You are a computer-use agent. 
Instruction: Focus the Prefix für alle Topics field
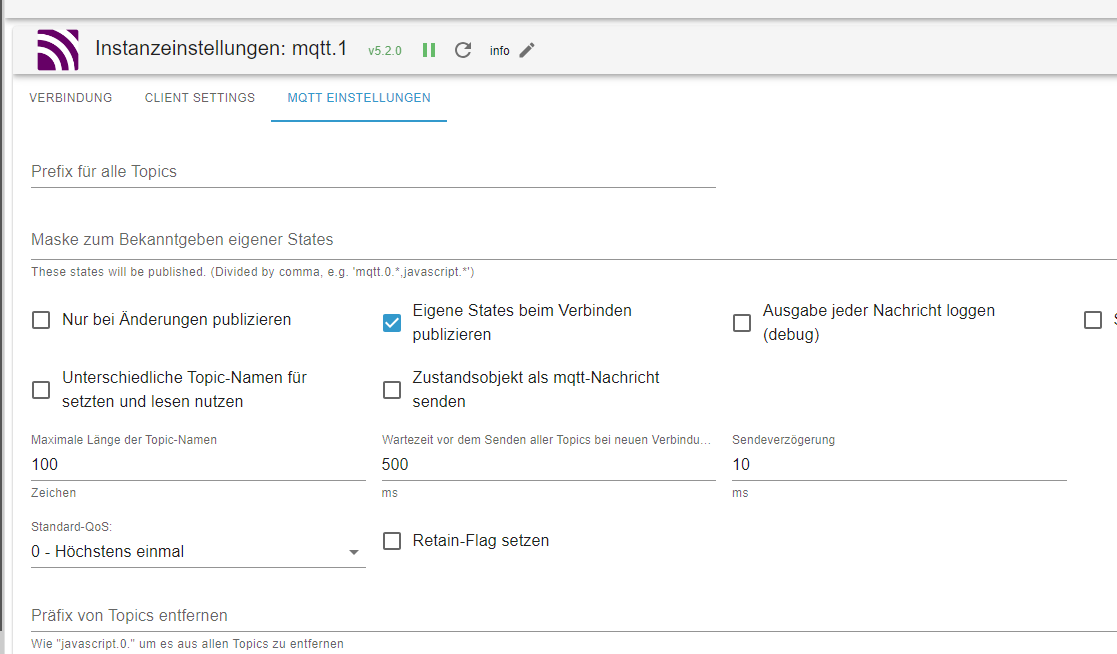click(373, 172)
